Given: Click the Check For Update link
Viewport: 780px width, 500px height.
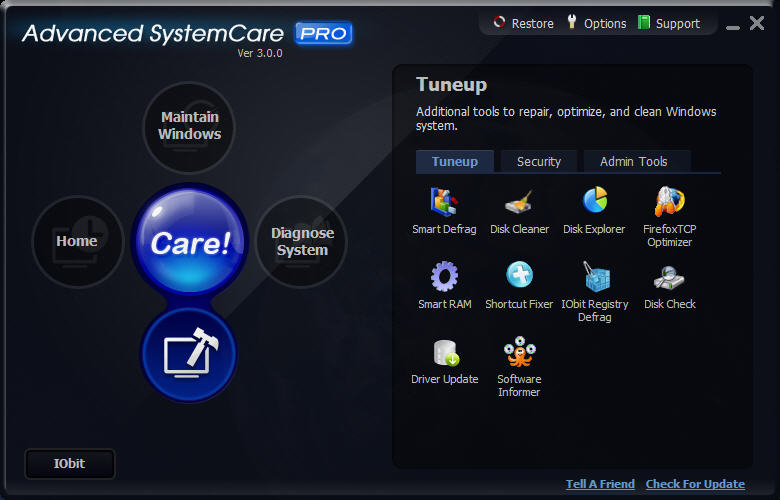Looking at the screenshot, I should tap(695, 484).
